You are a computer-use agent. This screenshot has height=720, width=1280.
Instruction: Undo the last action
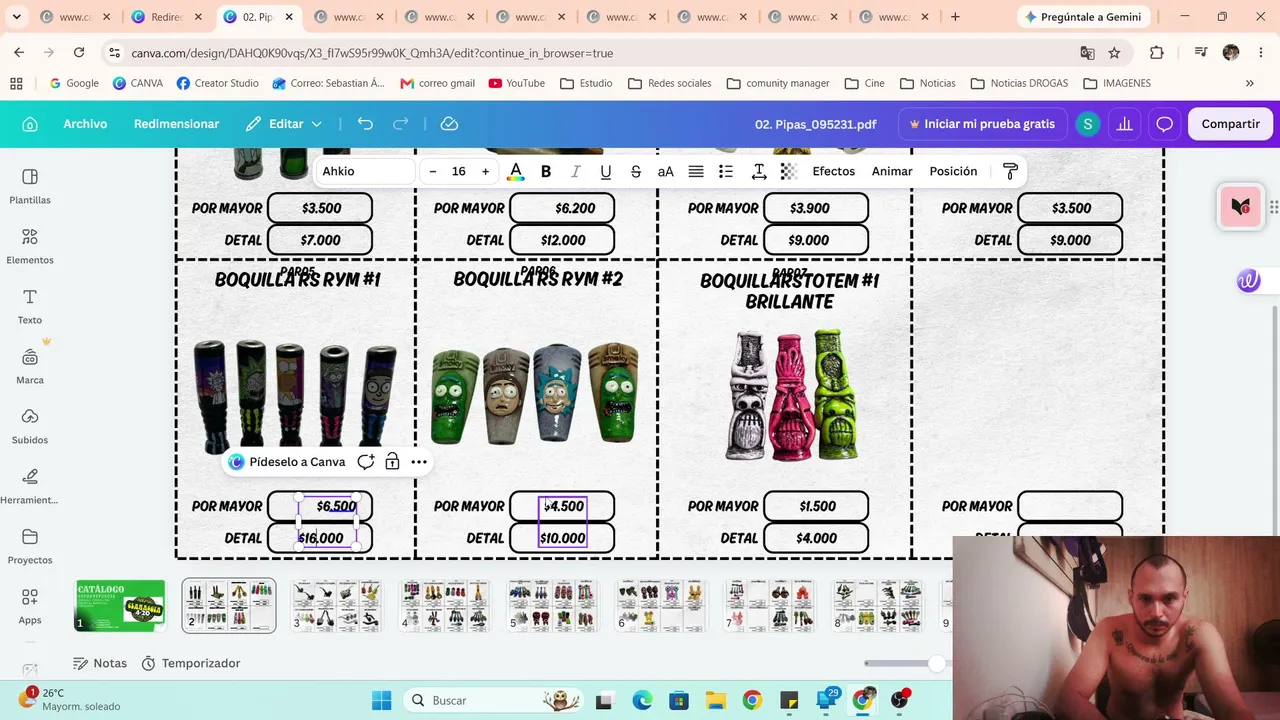click(x=365, y=124)
